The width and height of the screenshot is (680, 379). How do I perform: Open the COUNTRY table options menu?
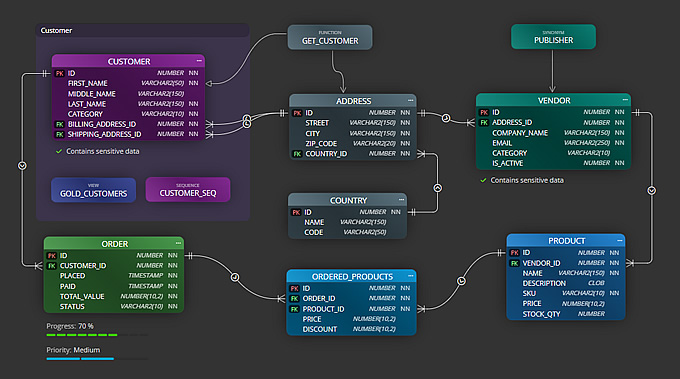(x=401, y=199)
